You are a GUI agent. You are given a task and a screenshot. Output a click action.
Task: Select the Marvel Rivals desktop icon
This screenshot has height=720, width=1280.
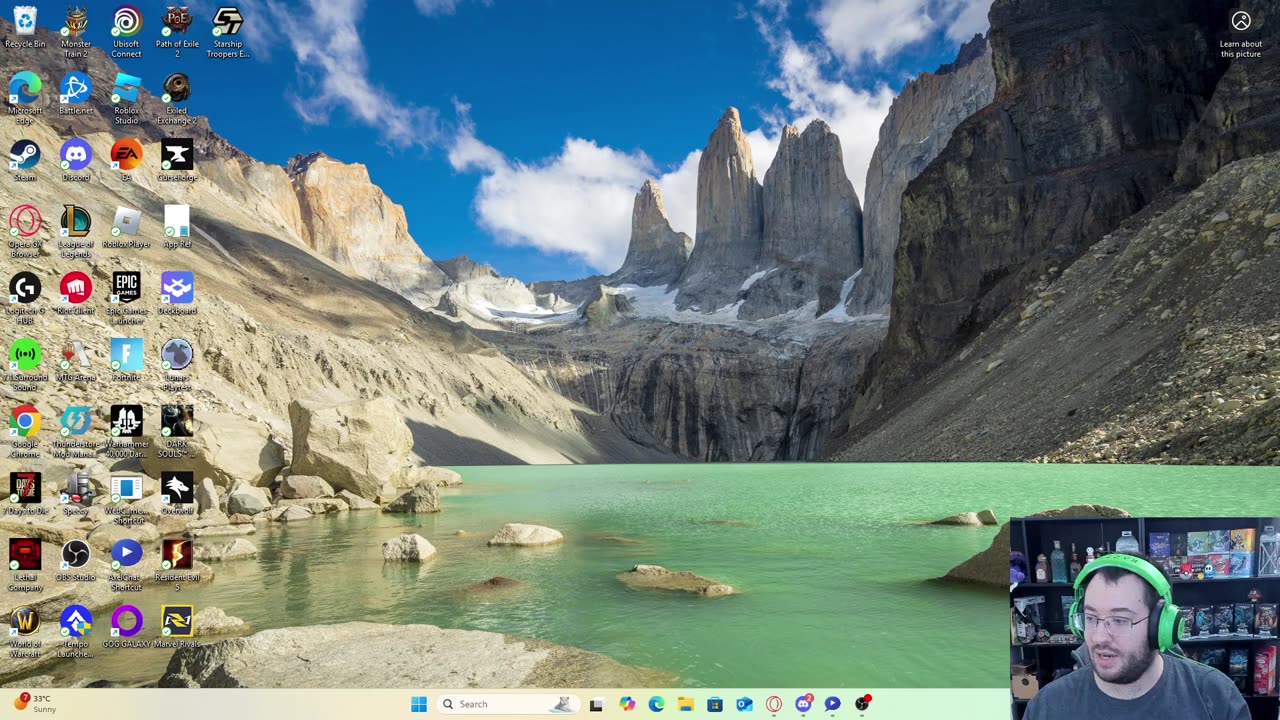[x=177, y=627]
